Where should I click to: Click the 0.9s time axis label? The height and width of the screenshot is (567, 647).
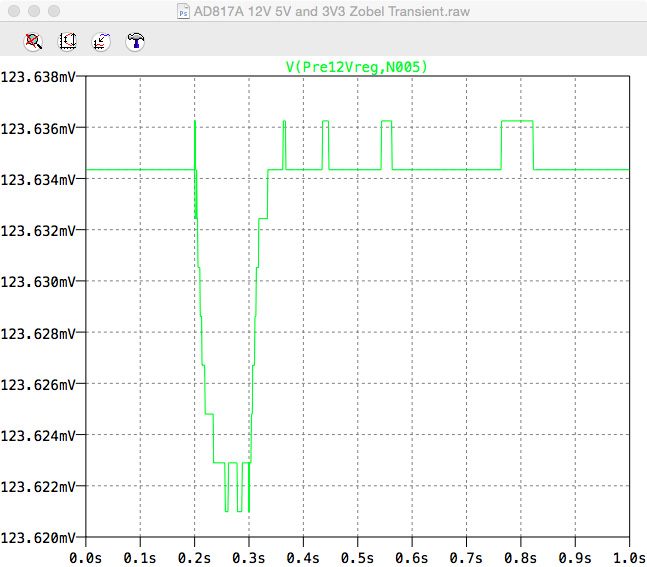pyautogui.click(x=575, y=558)
